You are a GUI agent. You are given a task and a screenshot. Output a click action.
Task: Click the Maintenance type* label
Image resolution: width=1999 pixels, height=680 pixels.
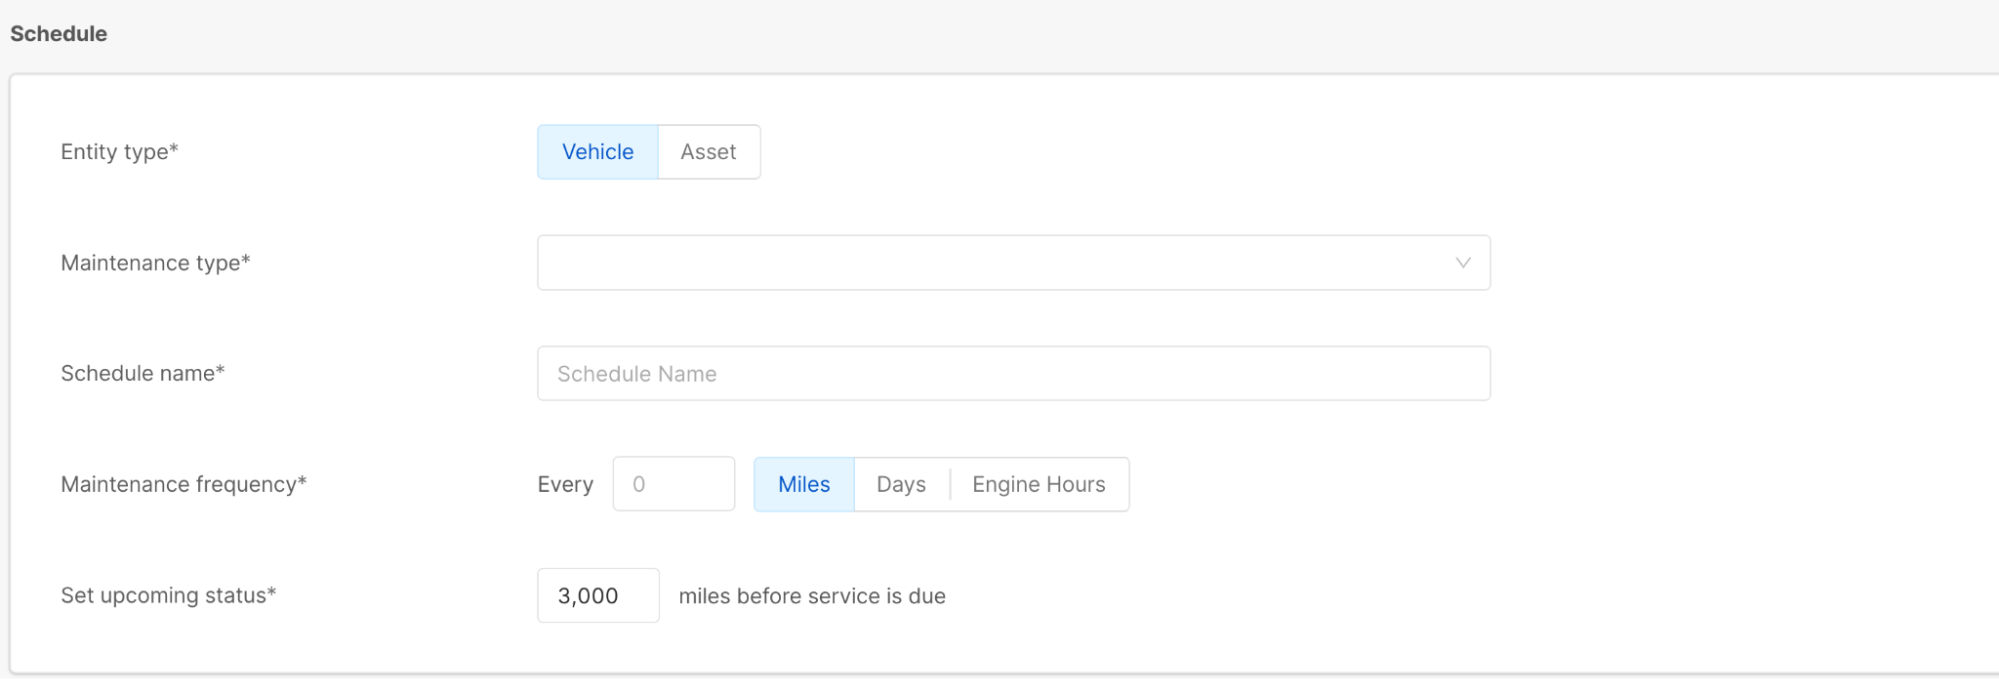point(156,263)
